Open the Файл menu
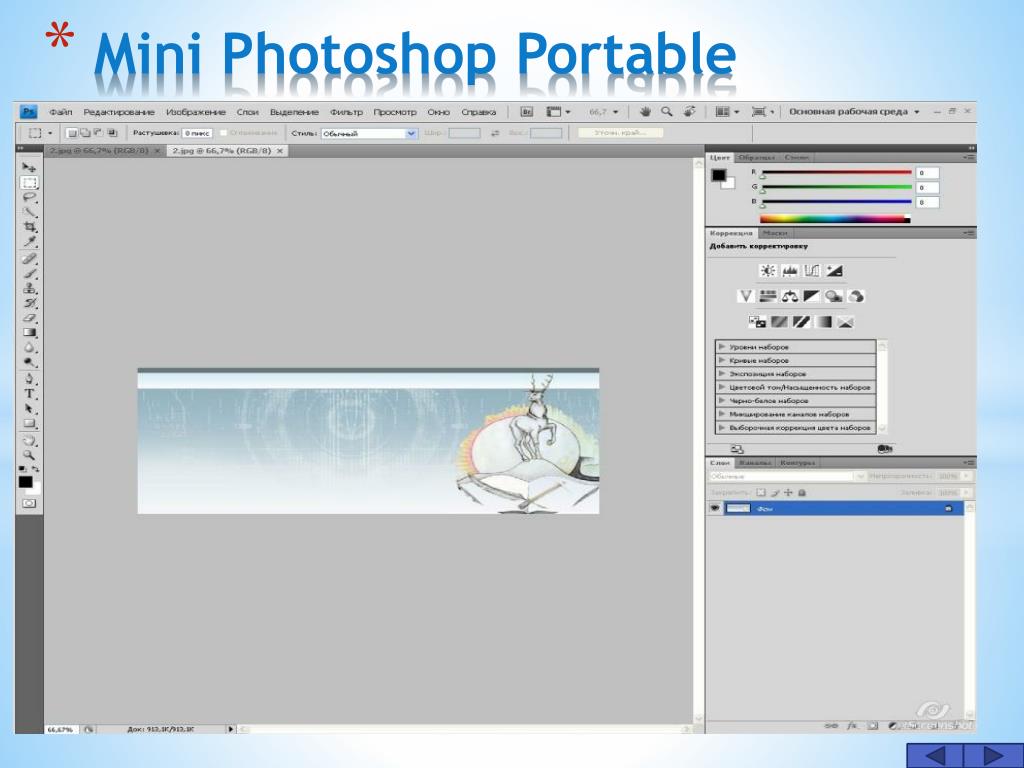The width and height of the screenshot is (1024, 768). 61,112
